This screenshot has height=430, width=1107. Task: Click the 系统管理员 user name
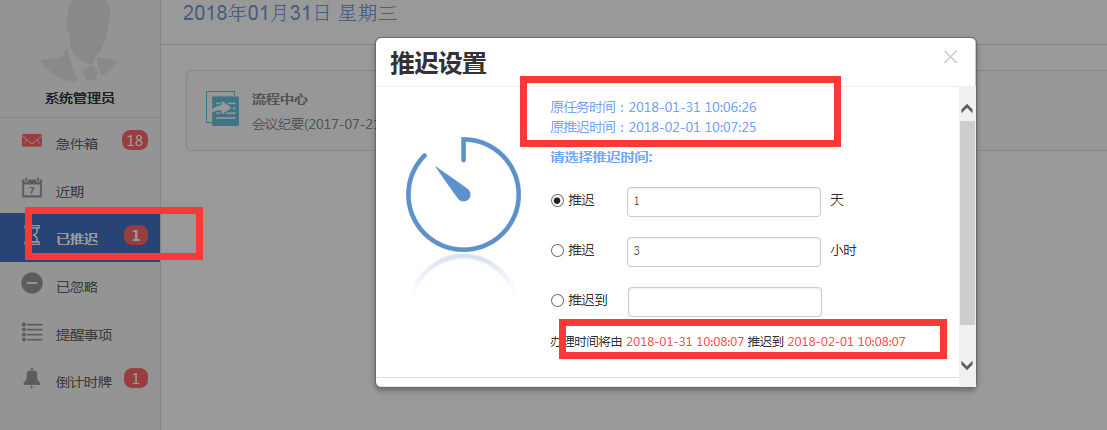pyautogui.click(x=80, y=98)
